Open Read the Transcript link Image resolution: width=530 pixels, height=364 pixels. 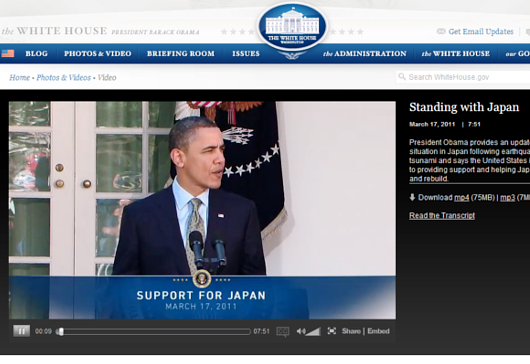[x=442, y=215]
